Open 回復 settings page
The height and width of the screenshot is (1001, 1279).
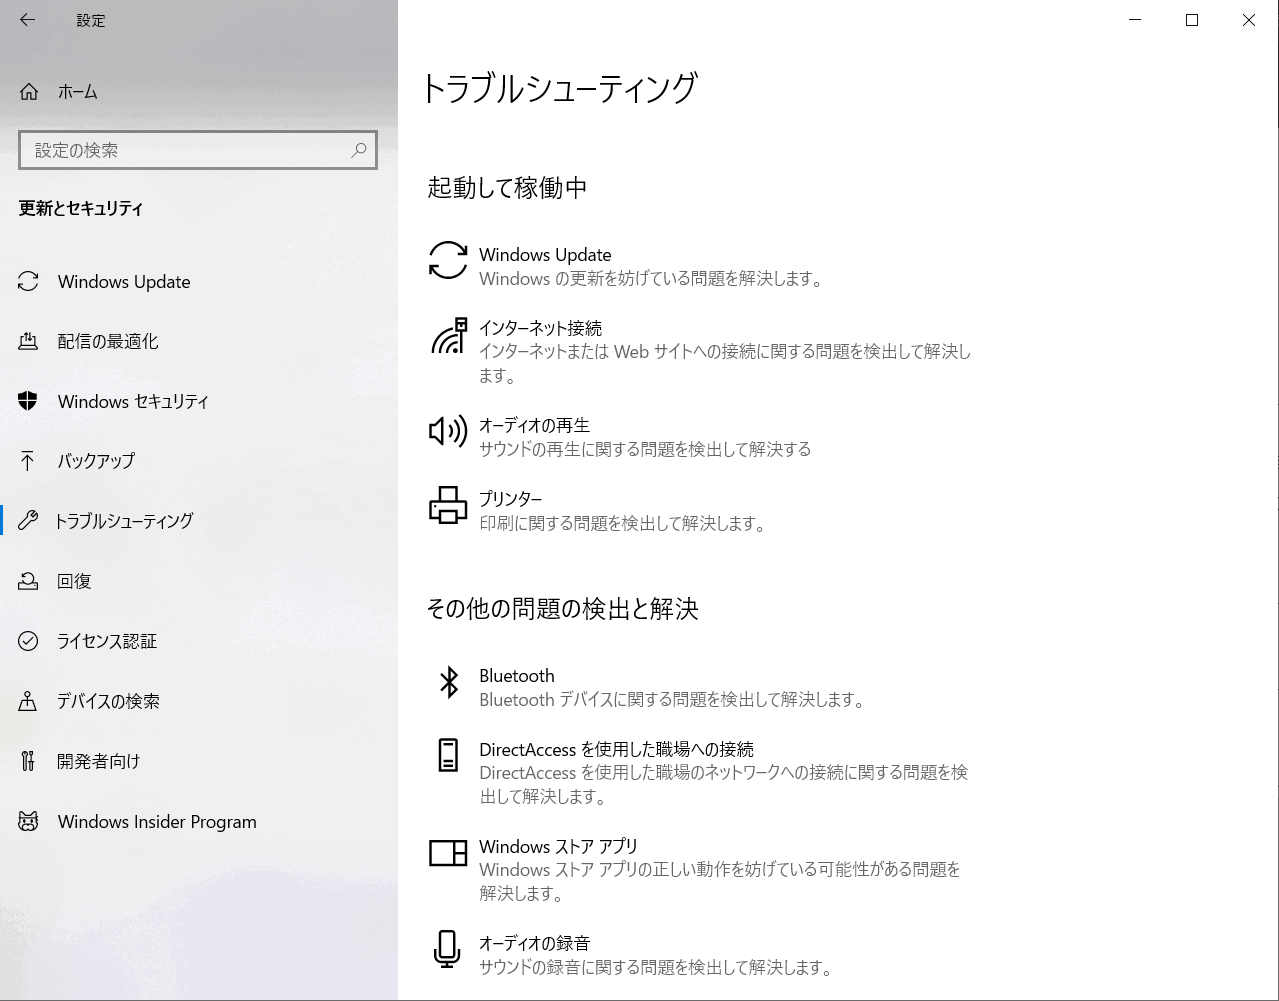point(199,581)
